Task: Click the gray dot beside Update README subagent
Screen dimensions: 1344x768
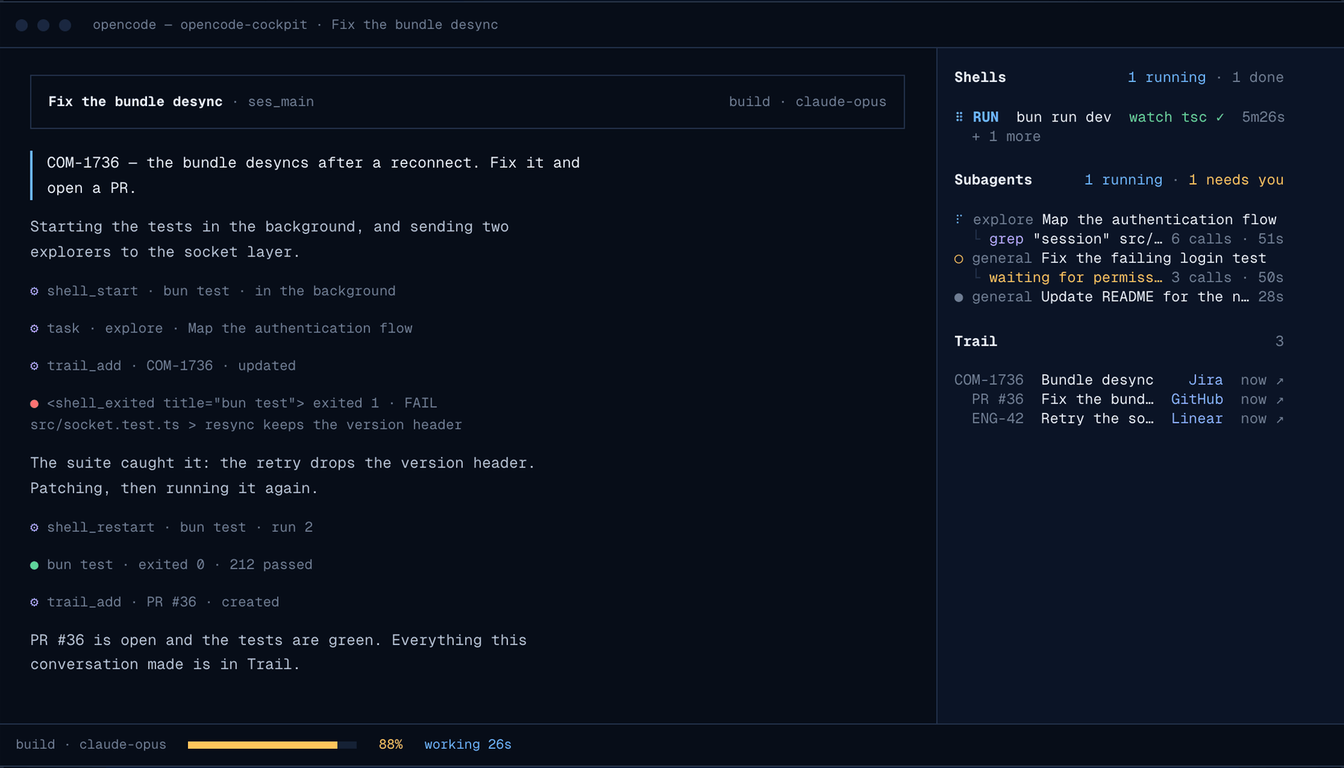Action: [959, 297]
